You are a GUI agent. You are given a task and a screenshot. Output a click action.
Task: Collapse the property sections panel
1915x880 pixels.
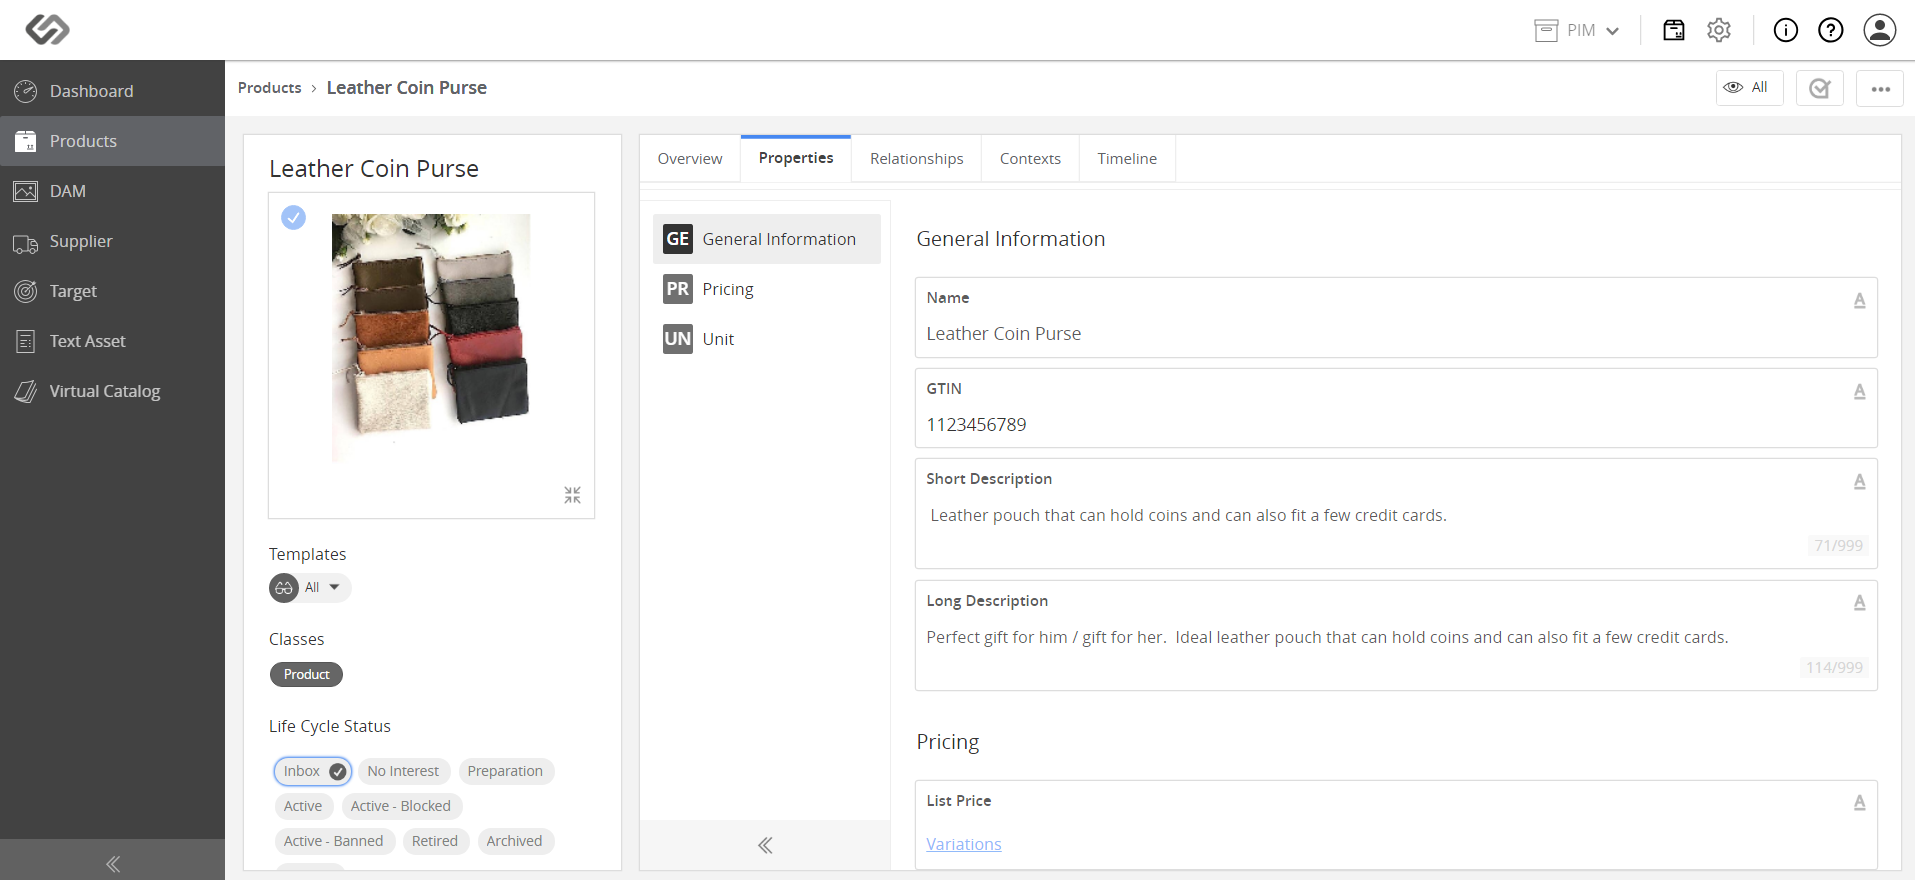point(765,845)
